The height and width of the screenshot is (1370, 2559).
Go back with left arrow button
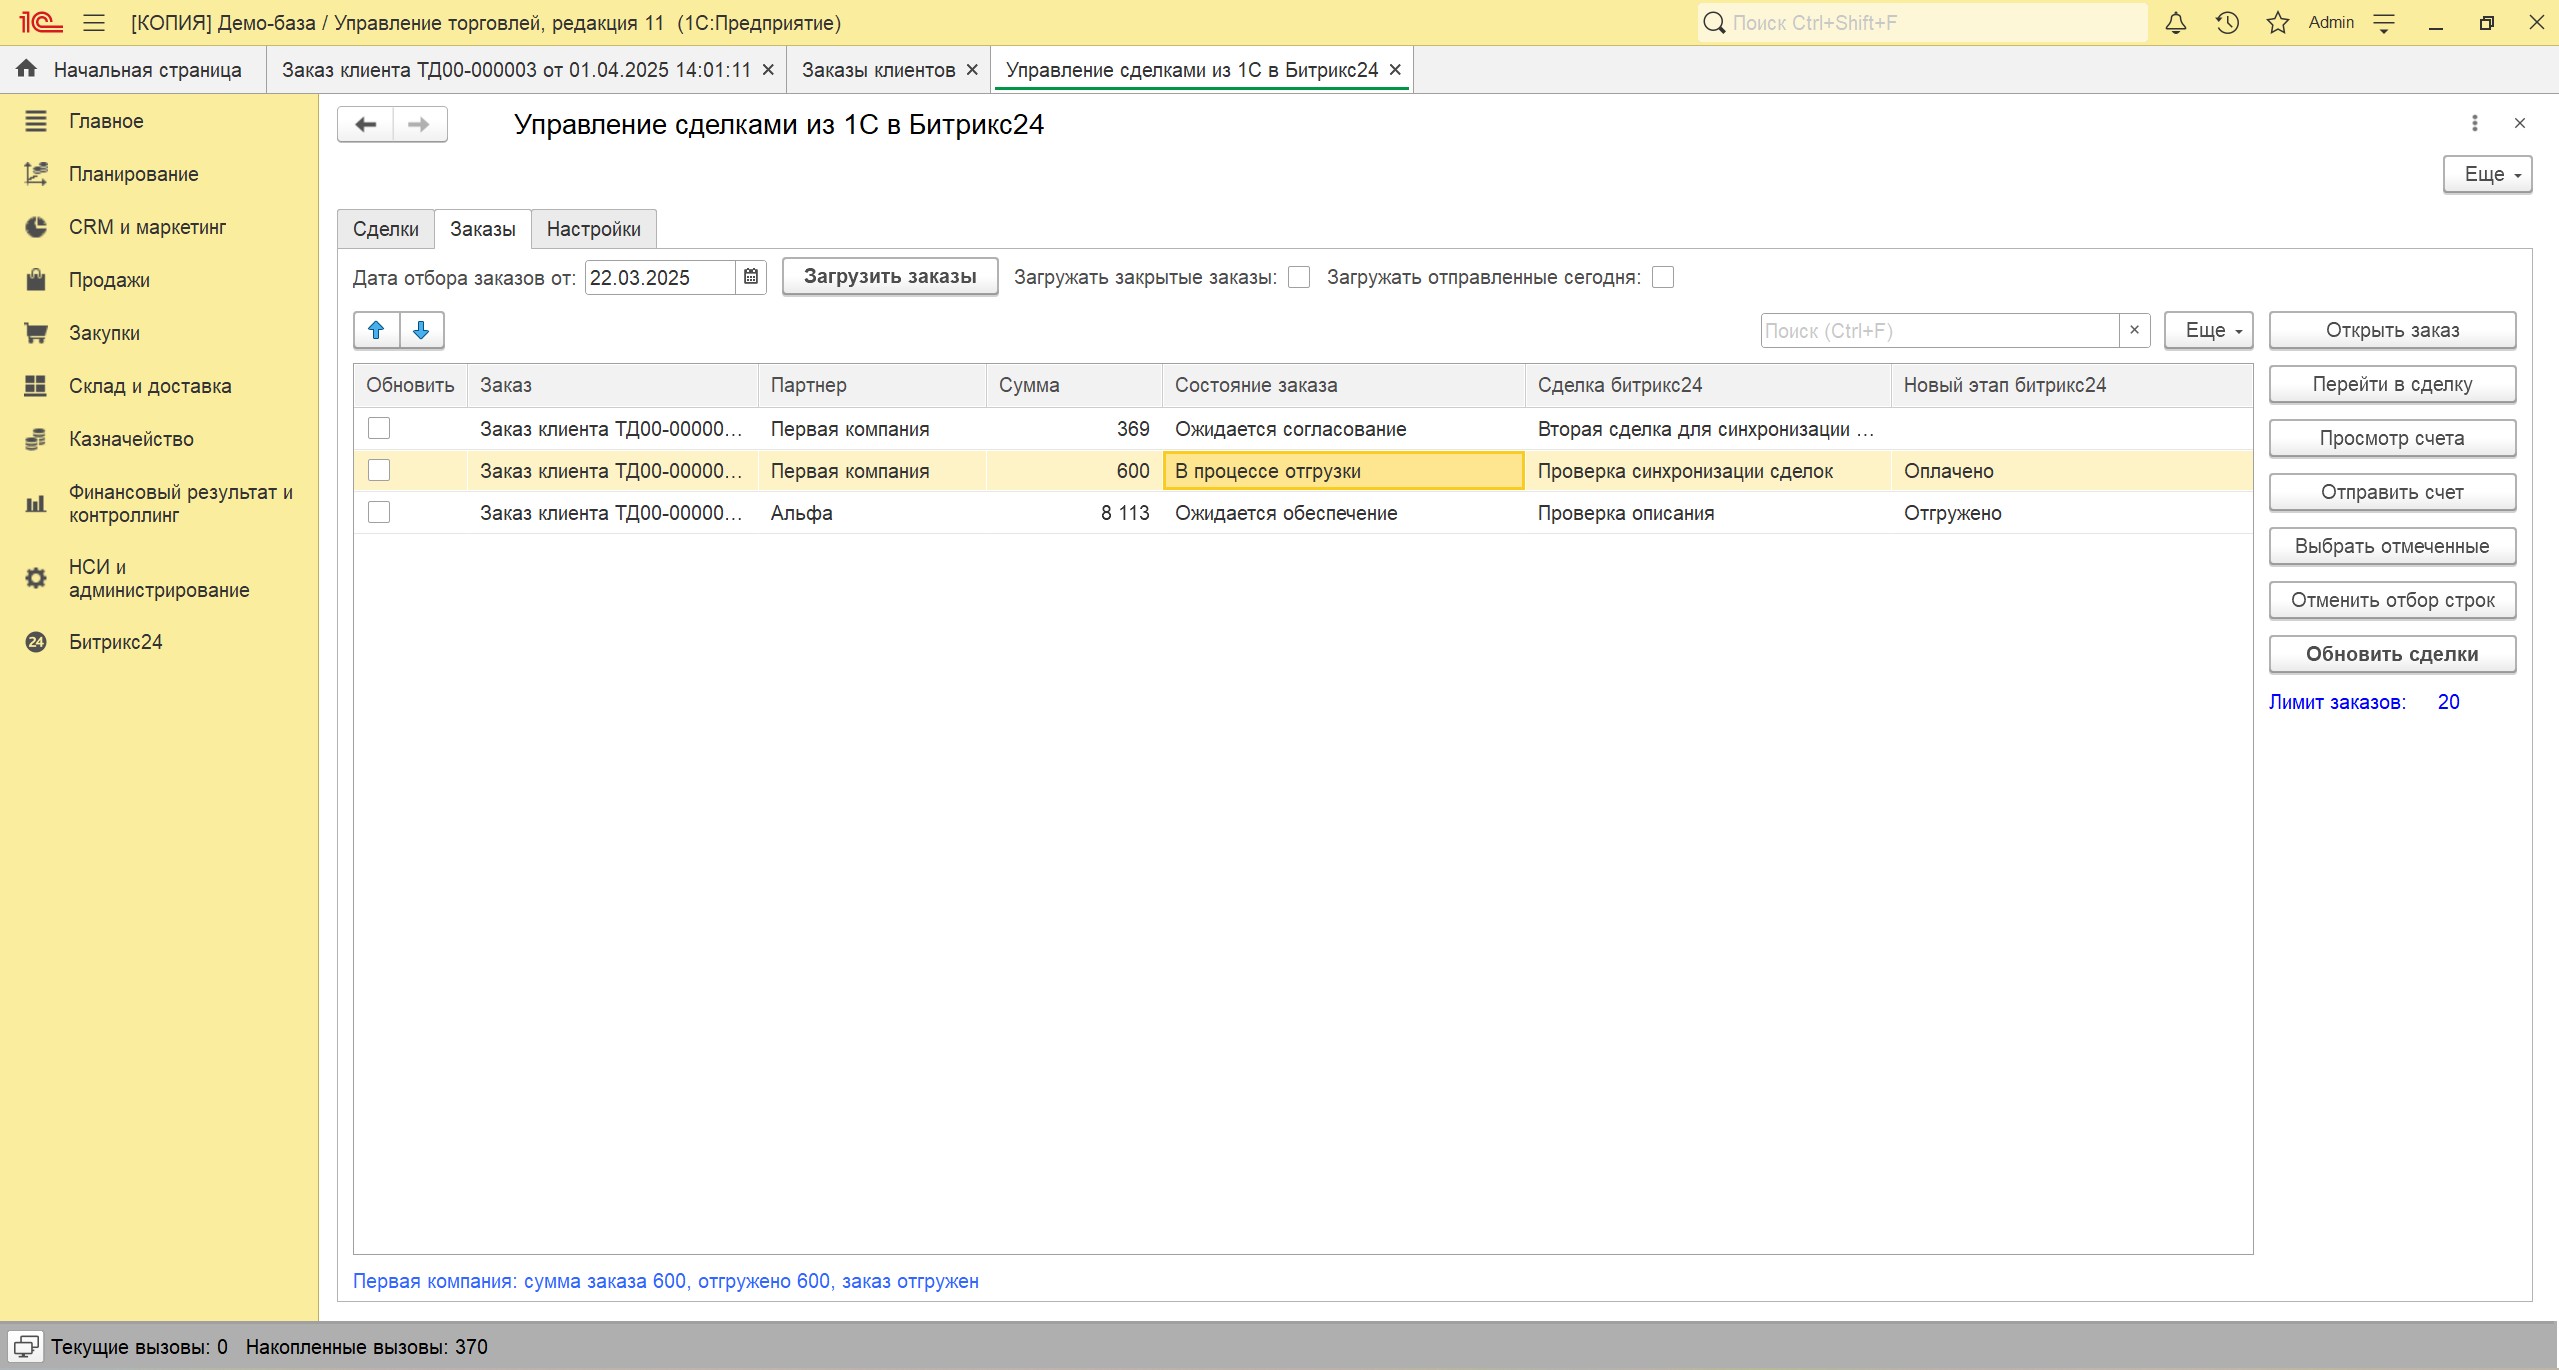[x=366, y=124]
